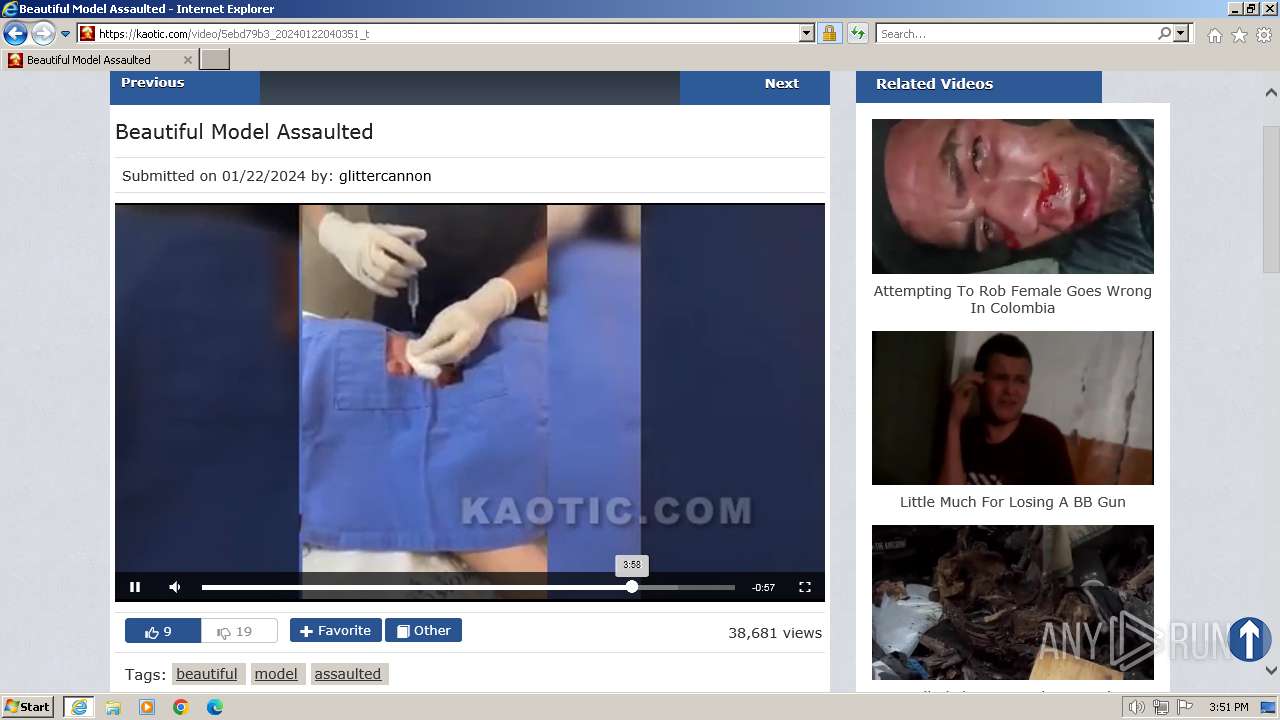This screenshot has height=720, width=1280.
Task: Open the Windows Start menu
Action: point(28,706)
